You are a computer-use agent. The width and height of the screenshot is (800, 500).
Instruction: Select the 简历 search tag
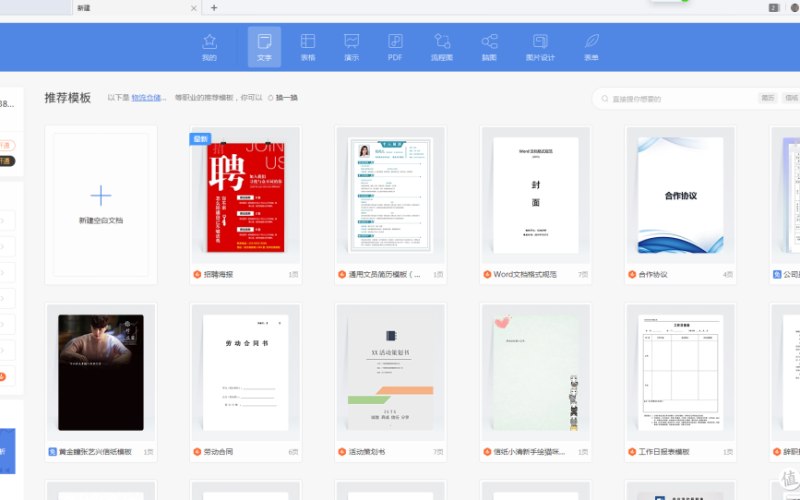pos(768,98)
